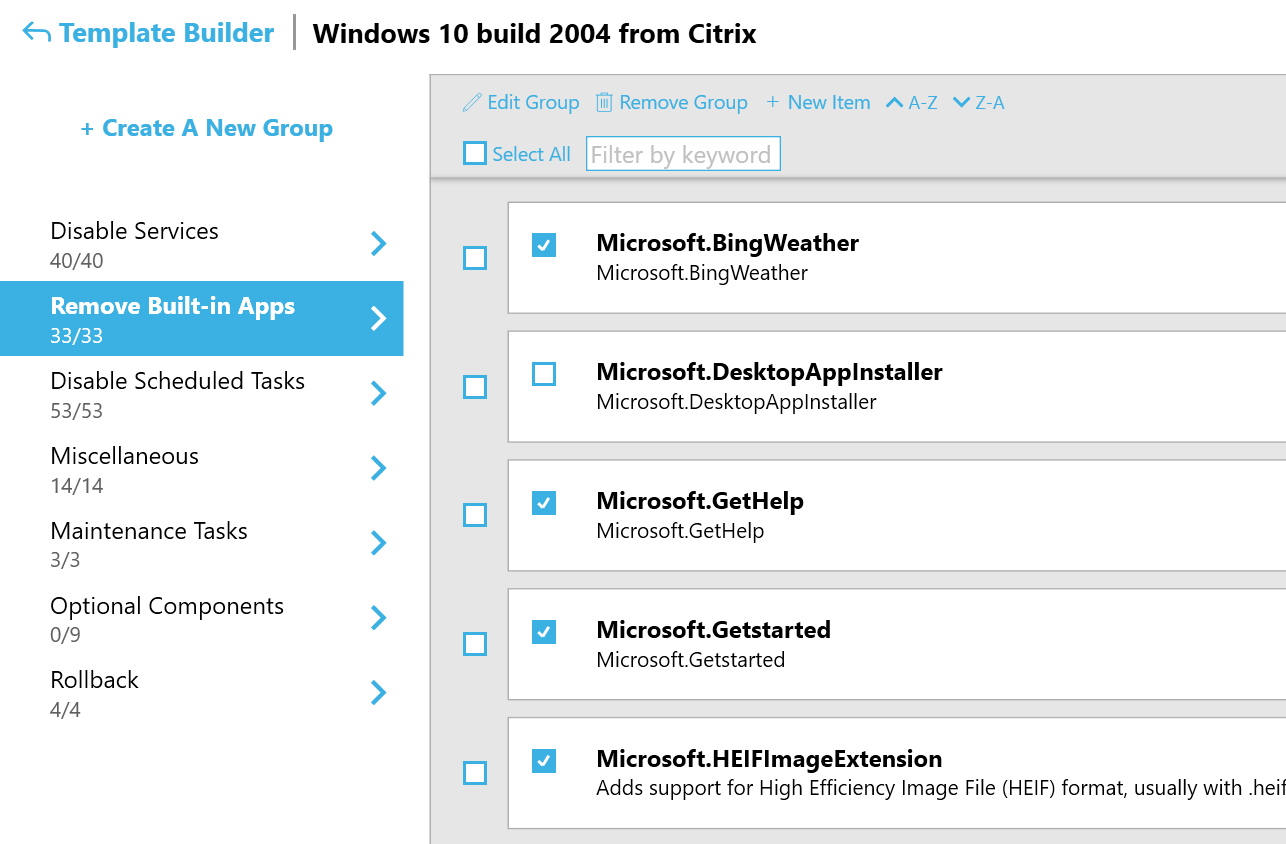Select the Optional Components group
The width and height of the screenshot is (1286, 844).
(x=202, y=619)
